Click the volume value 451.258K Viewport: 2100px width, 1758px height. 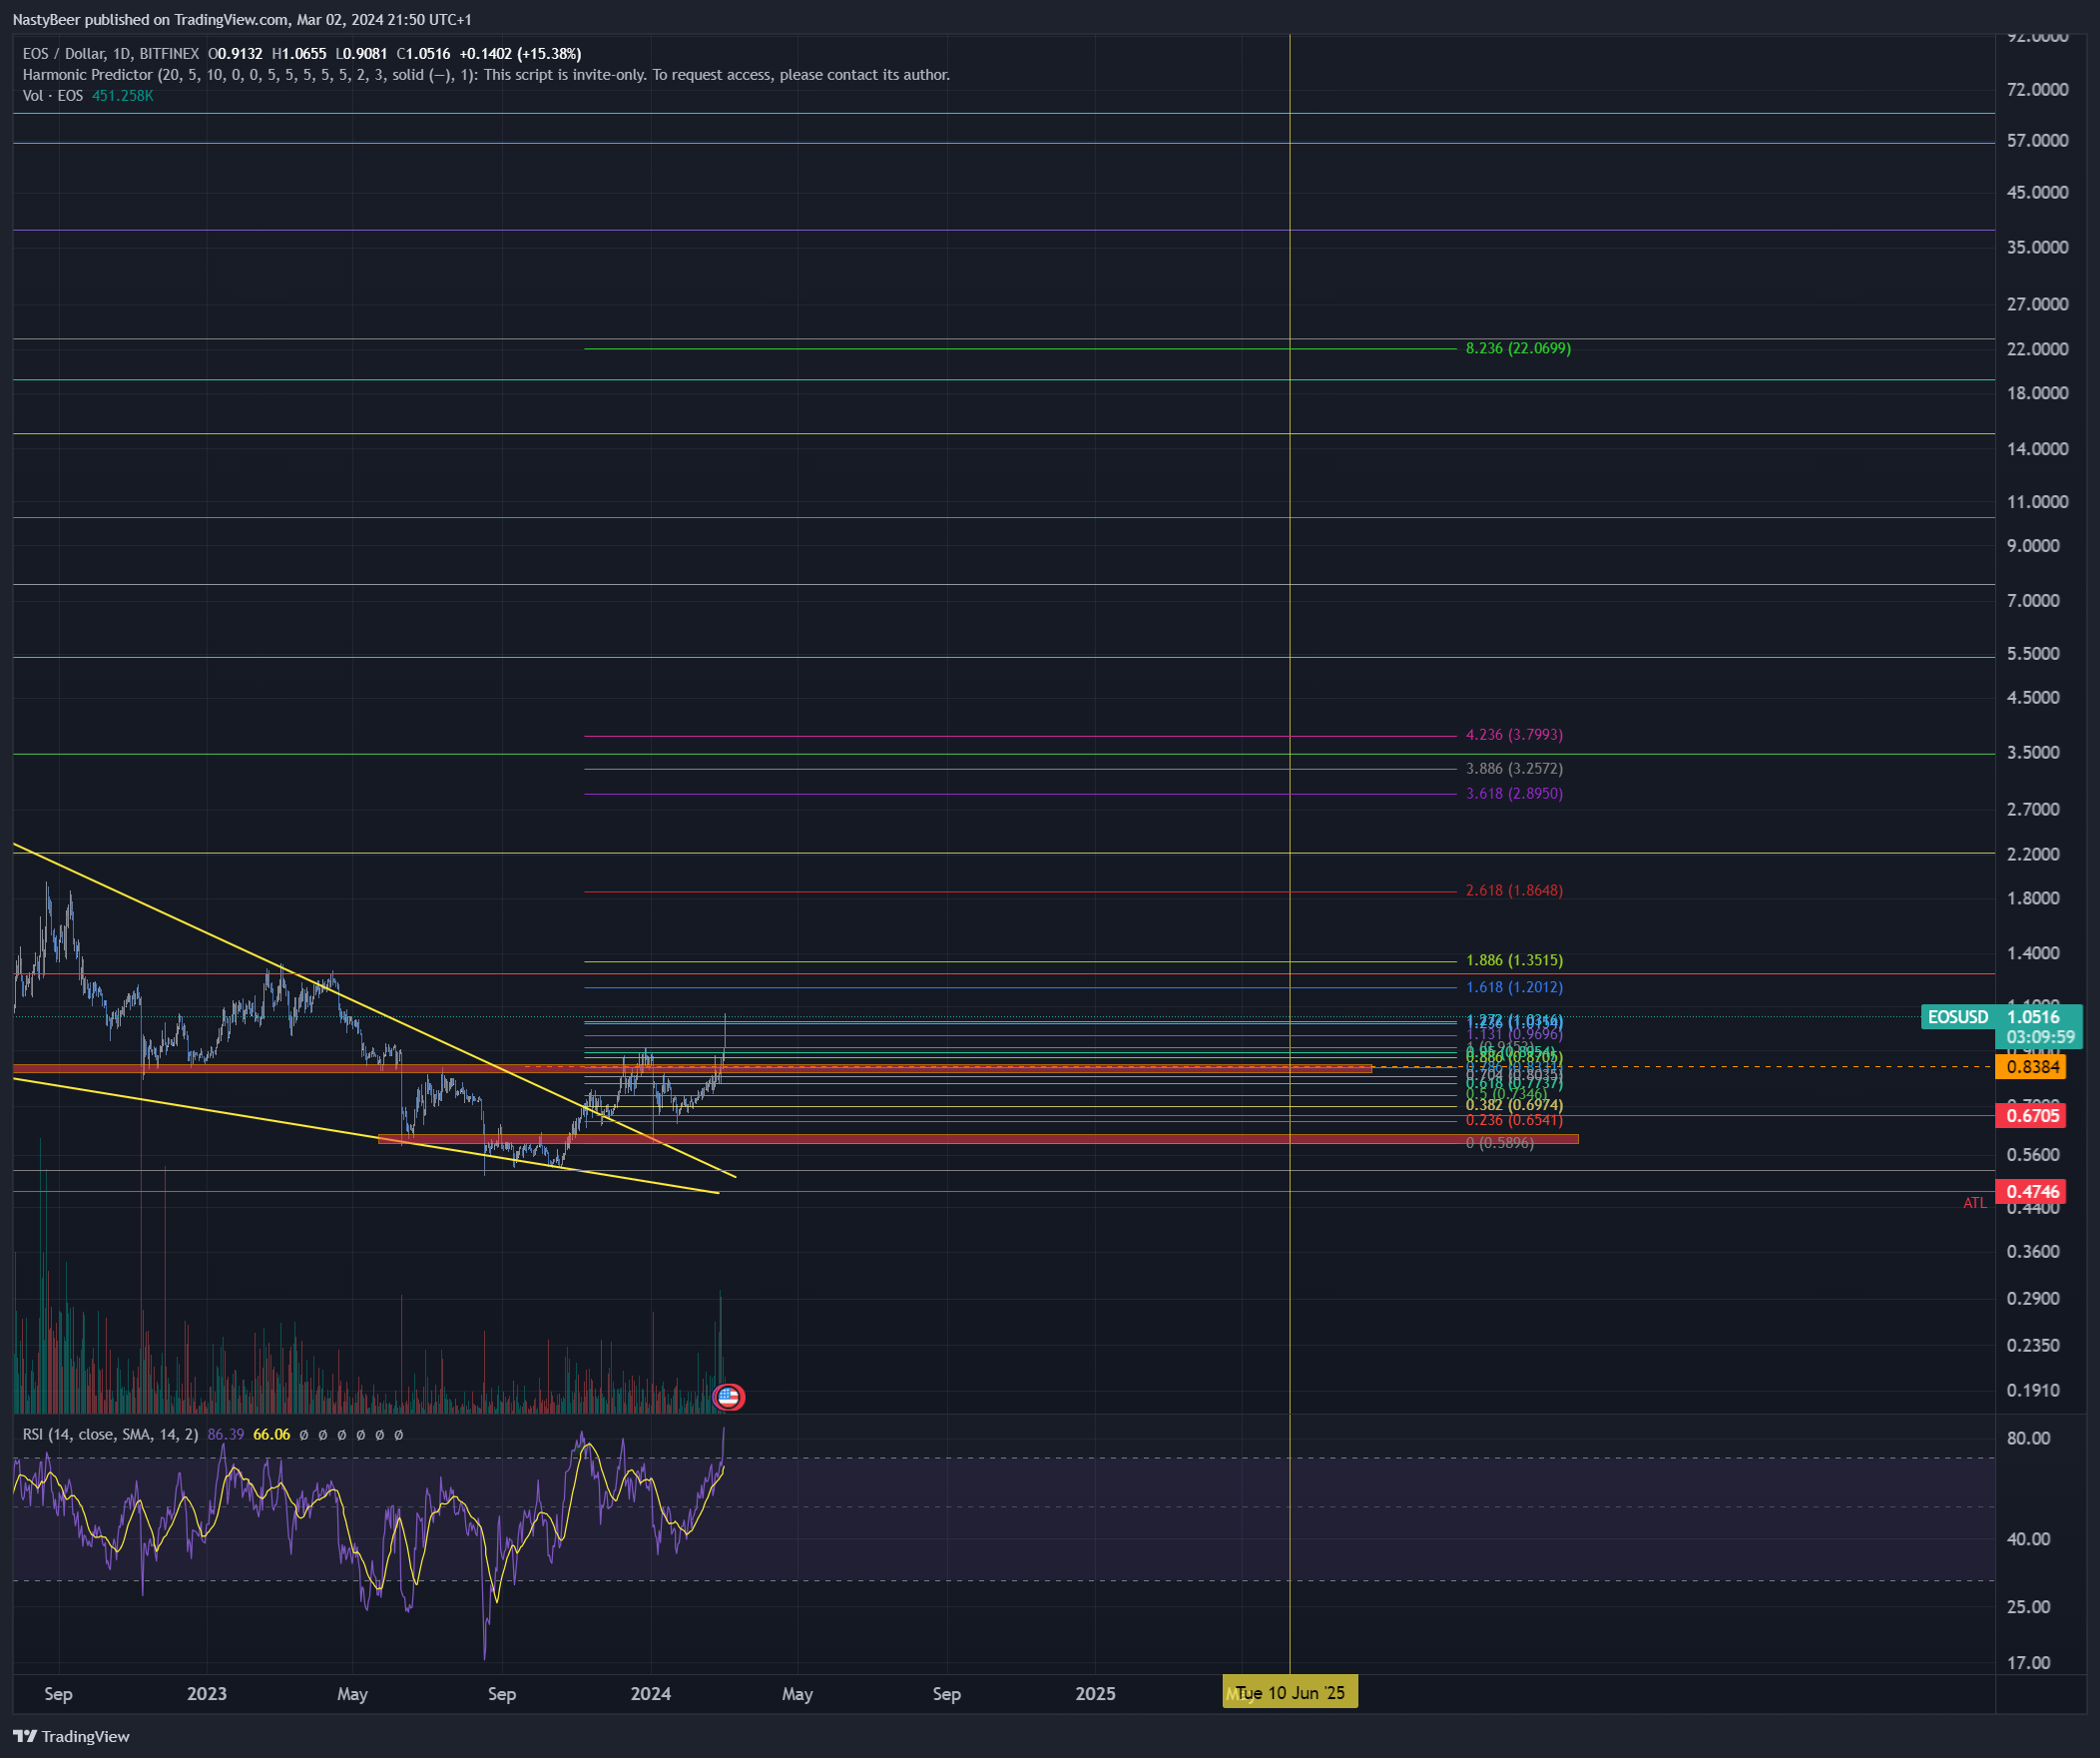122,96
